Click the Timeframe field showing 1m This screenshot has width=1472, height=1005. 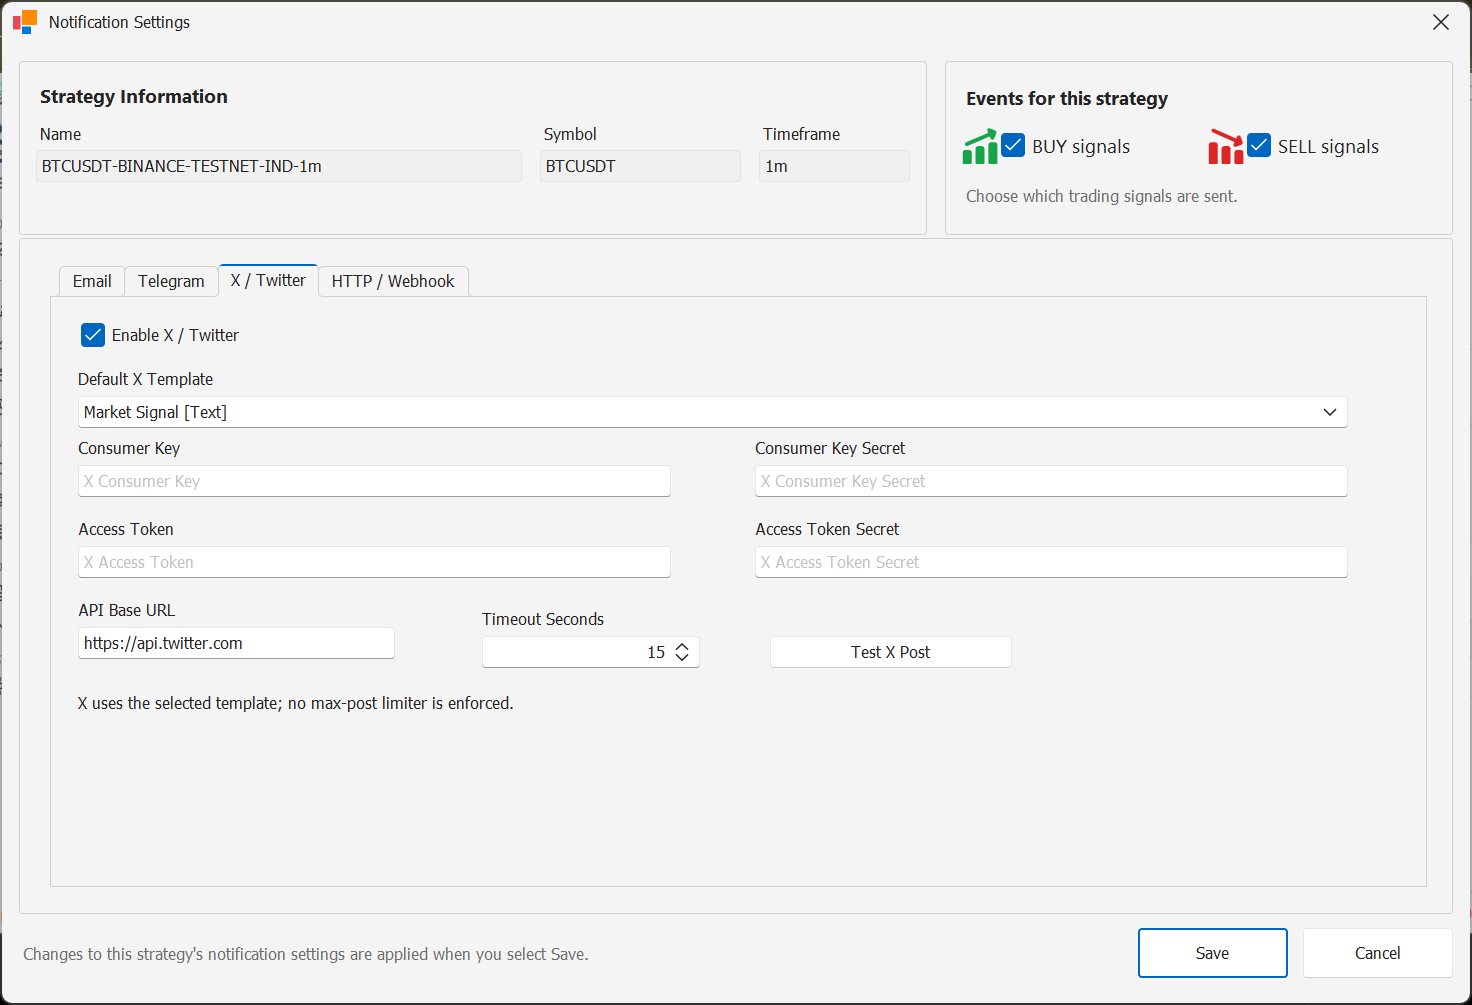coord(835,166)
